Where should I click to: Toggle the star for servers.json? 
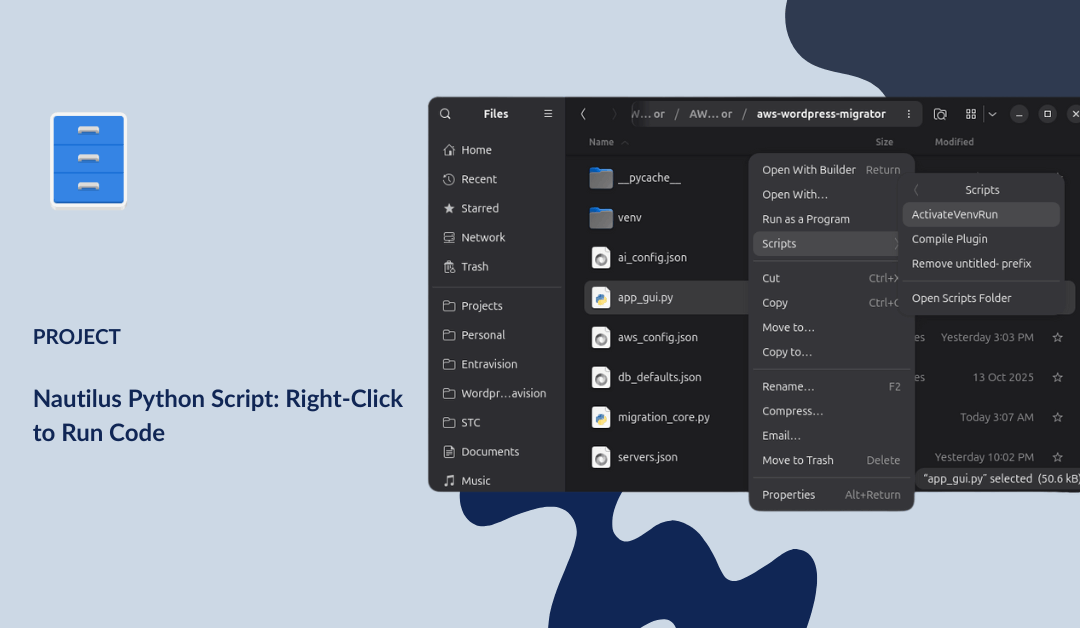1057,457
